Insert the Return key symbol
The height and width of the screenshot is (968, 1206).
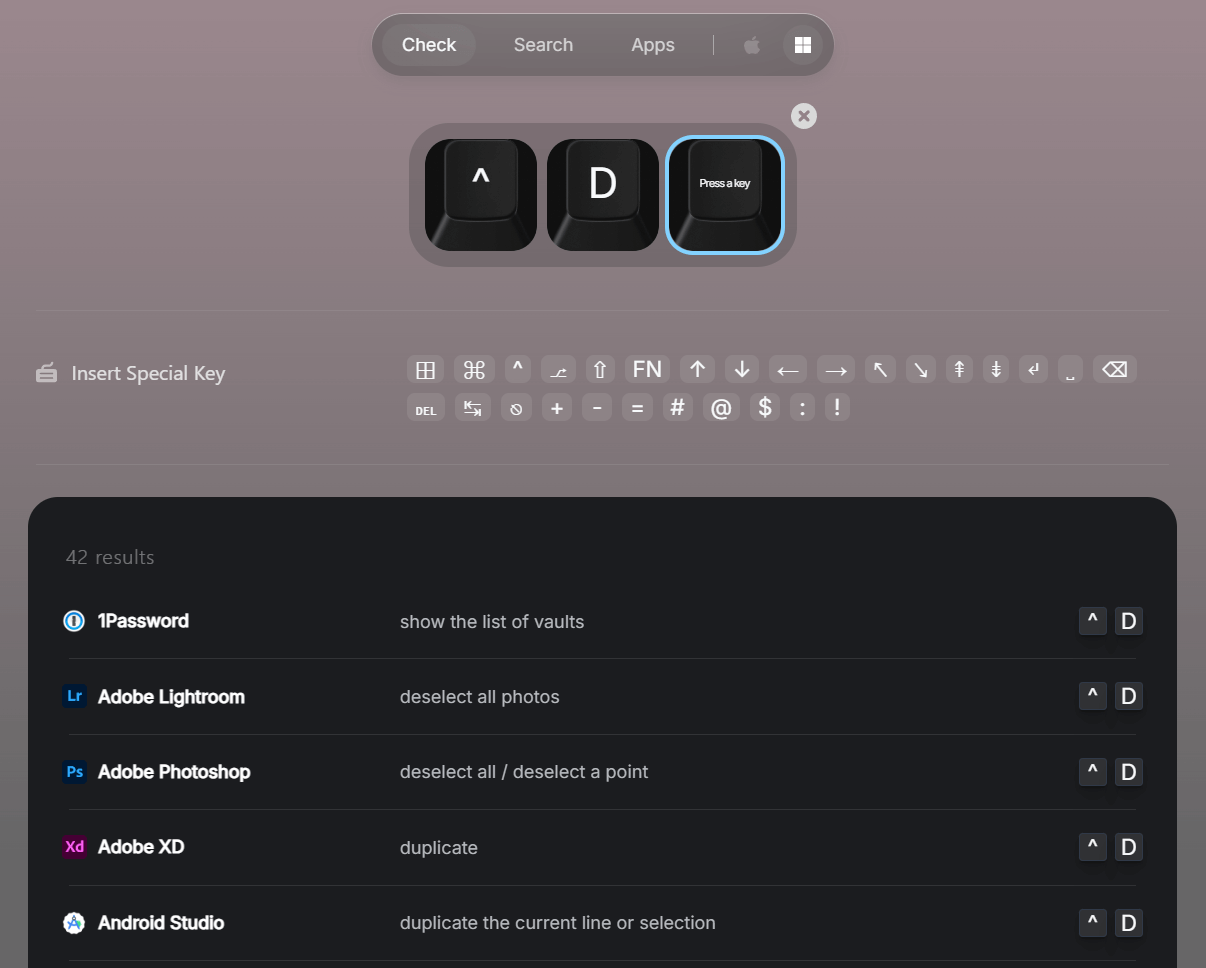[1033, 370]
